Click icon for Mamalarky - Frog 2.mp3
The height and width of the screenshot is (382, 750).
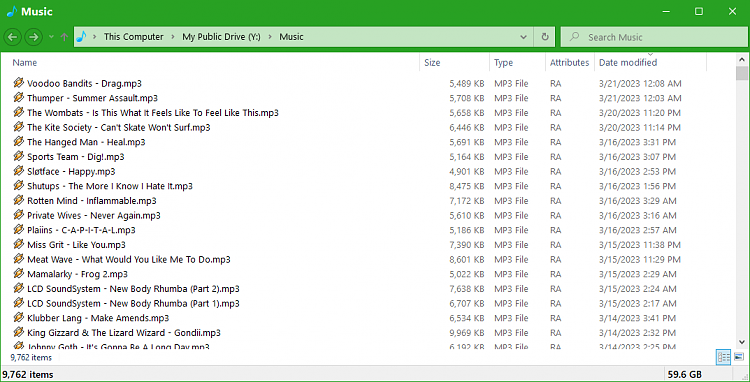point(18,273)
